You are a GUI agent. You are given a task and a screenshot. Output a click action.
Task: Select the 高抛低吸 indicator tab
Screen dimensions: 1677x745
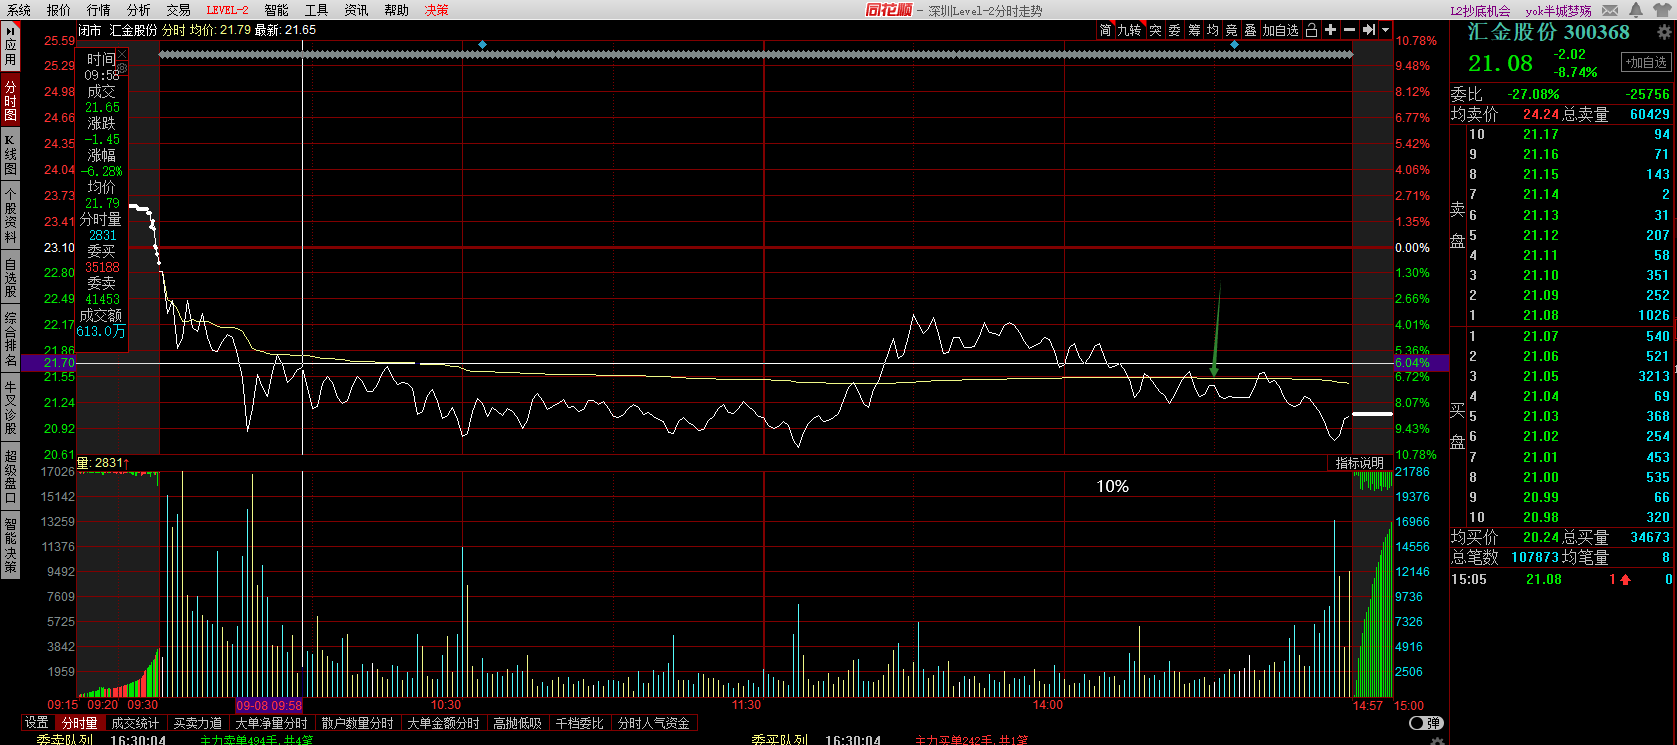pos(518,723)
